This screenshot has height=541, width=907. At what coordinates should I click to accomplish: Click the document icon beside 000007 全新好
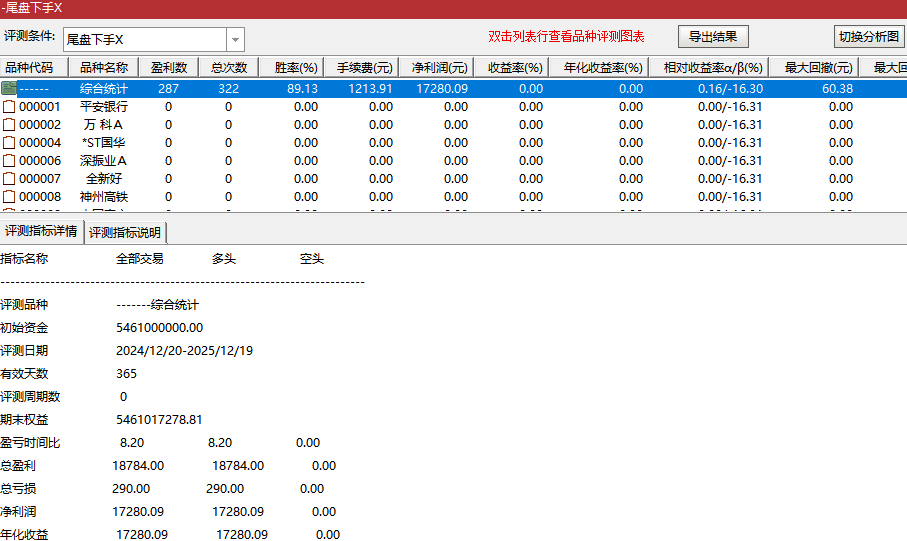[x=9, y=179]
